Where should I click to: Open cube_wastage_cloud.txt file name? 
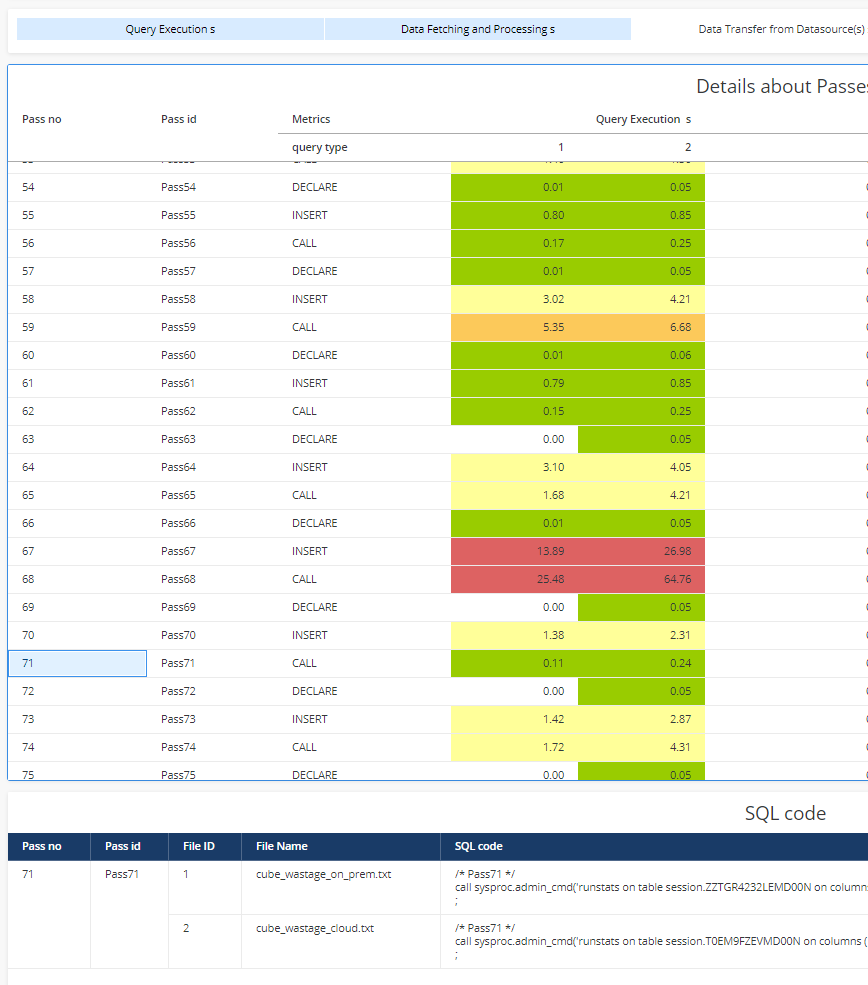tap(314, 927)
